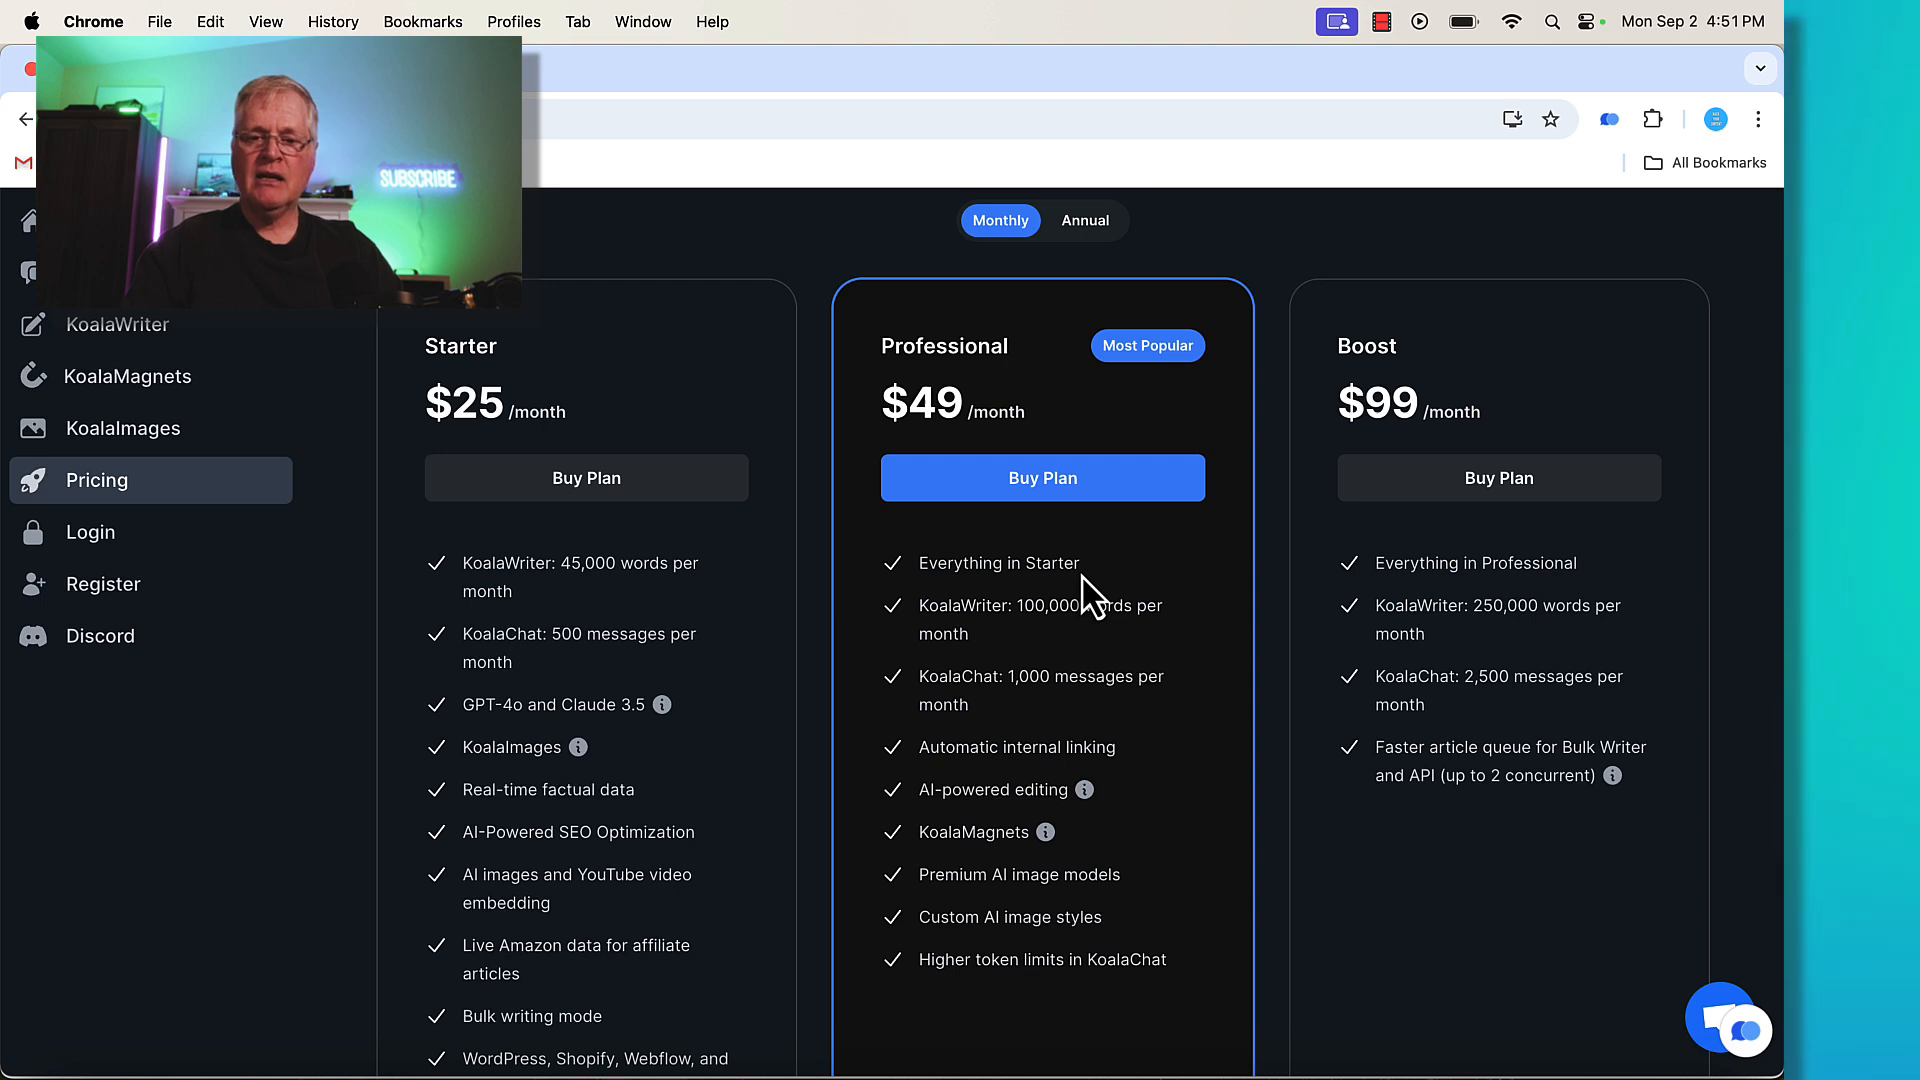The image size is (1920, 1080).
Task: Click the browser extensions puzzle icon
Action: pos(1652,119)
